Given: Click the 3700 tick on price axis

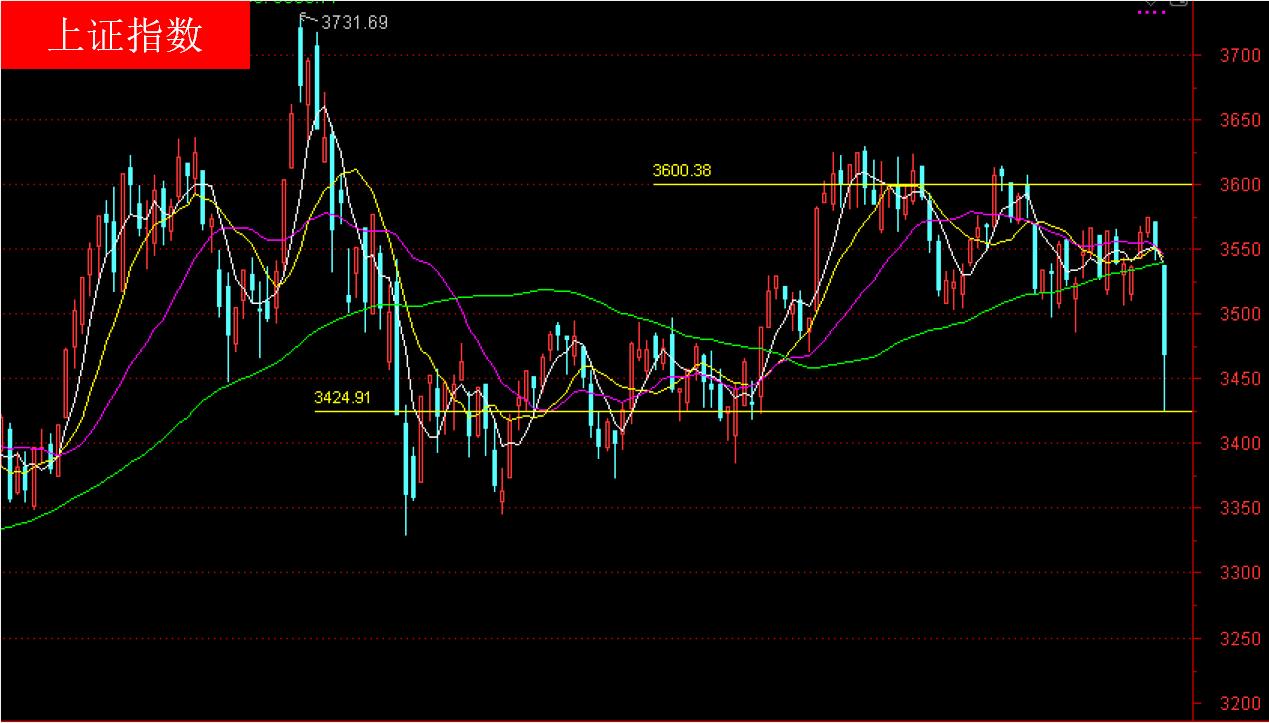Looking at the screenshot, I should point(1226,55).
